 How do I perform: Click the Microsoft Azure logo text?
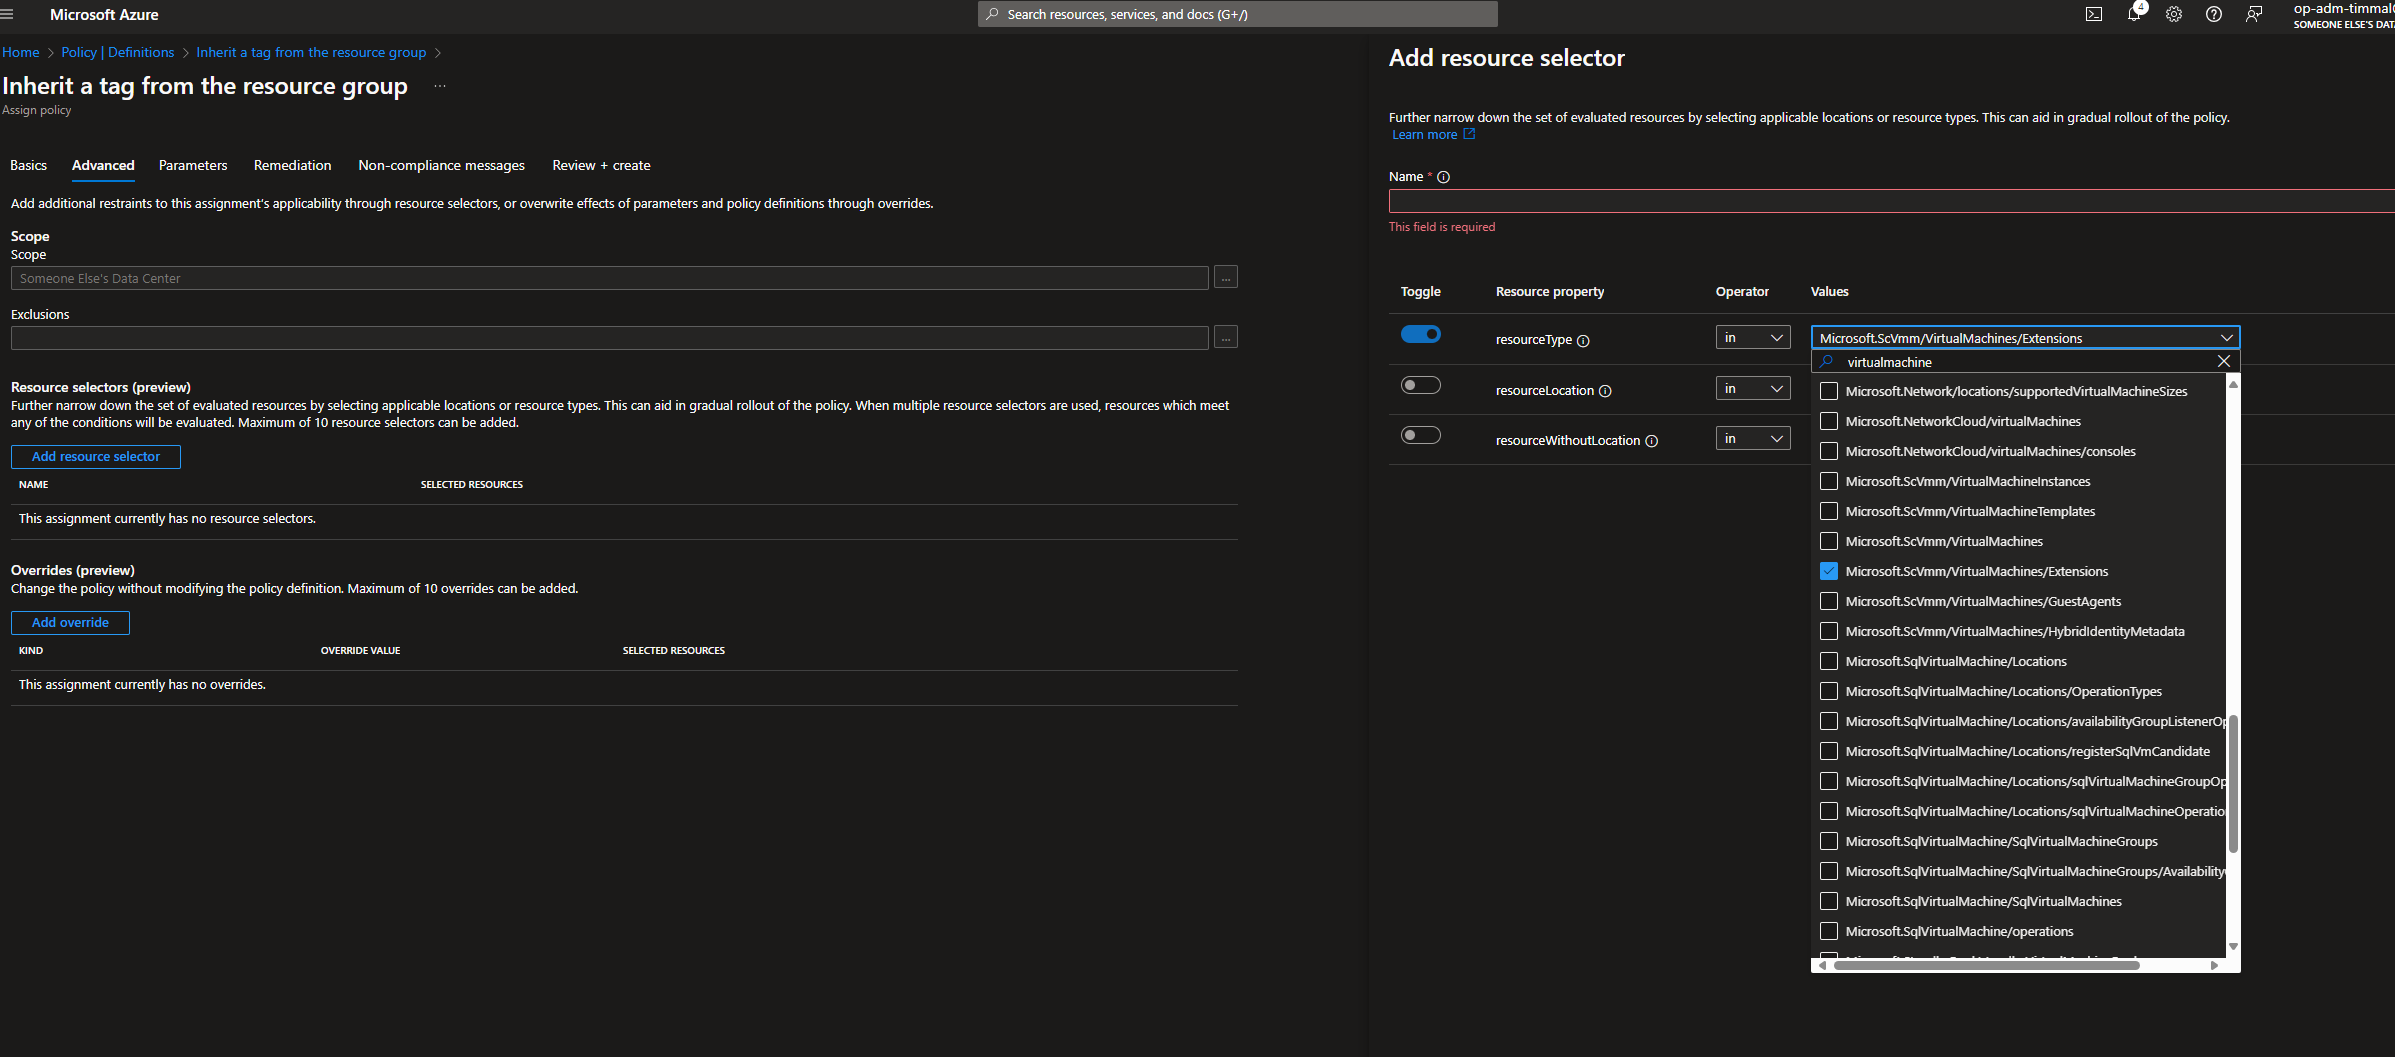click(x=104, y=14)
